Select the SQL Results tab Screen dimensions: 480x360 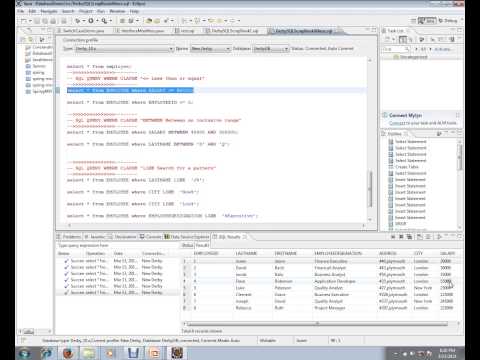tap(230, 237)
